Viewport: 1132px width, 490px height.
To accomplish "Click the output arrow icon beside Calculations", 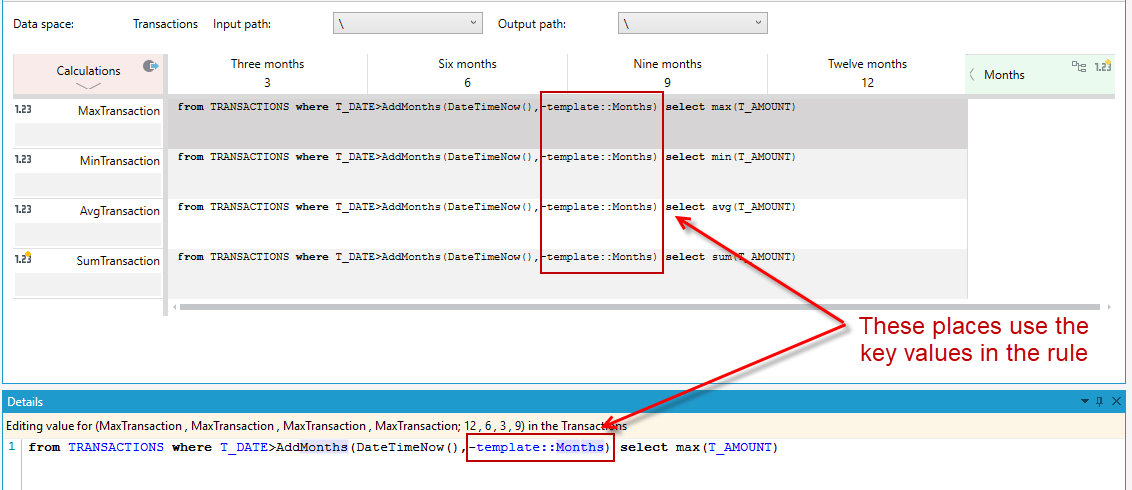I will pos(150,66).
